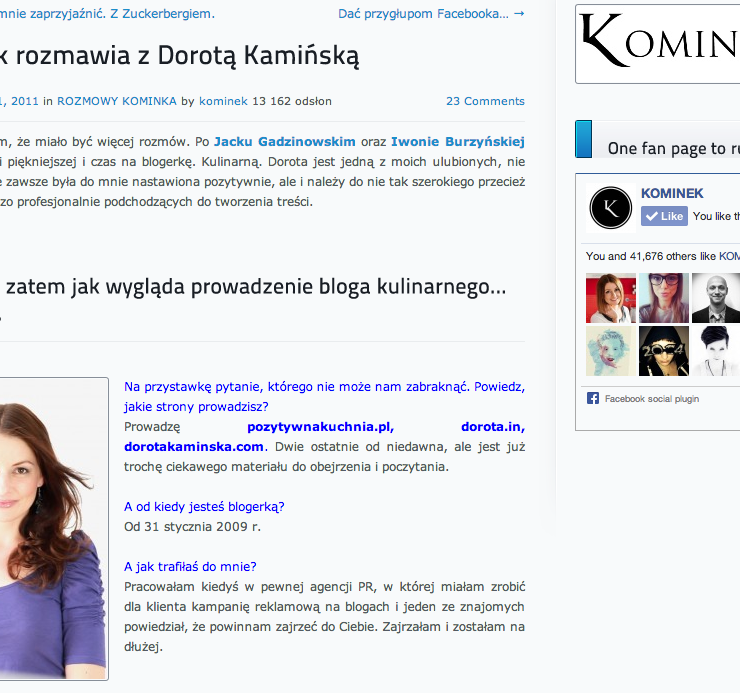
Task: Click the Facebook icon next to social plugin
Action: pyautogui.click(x=593, y=398)
